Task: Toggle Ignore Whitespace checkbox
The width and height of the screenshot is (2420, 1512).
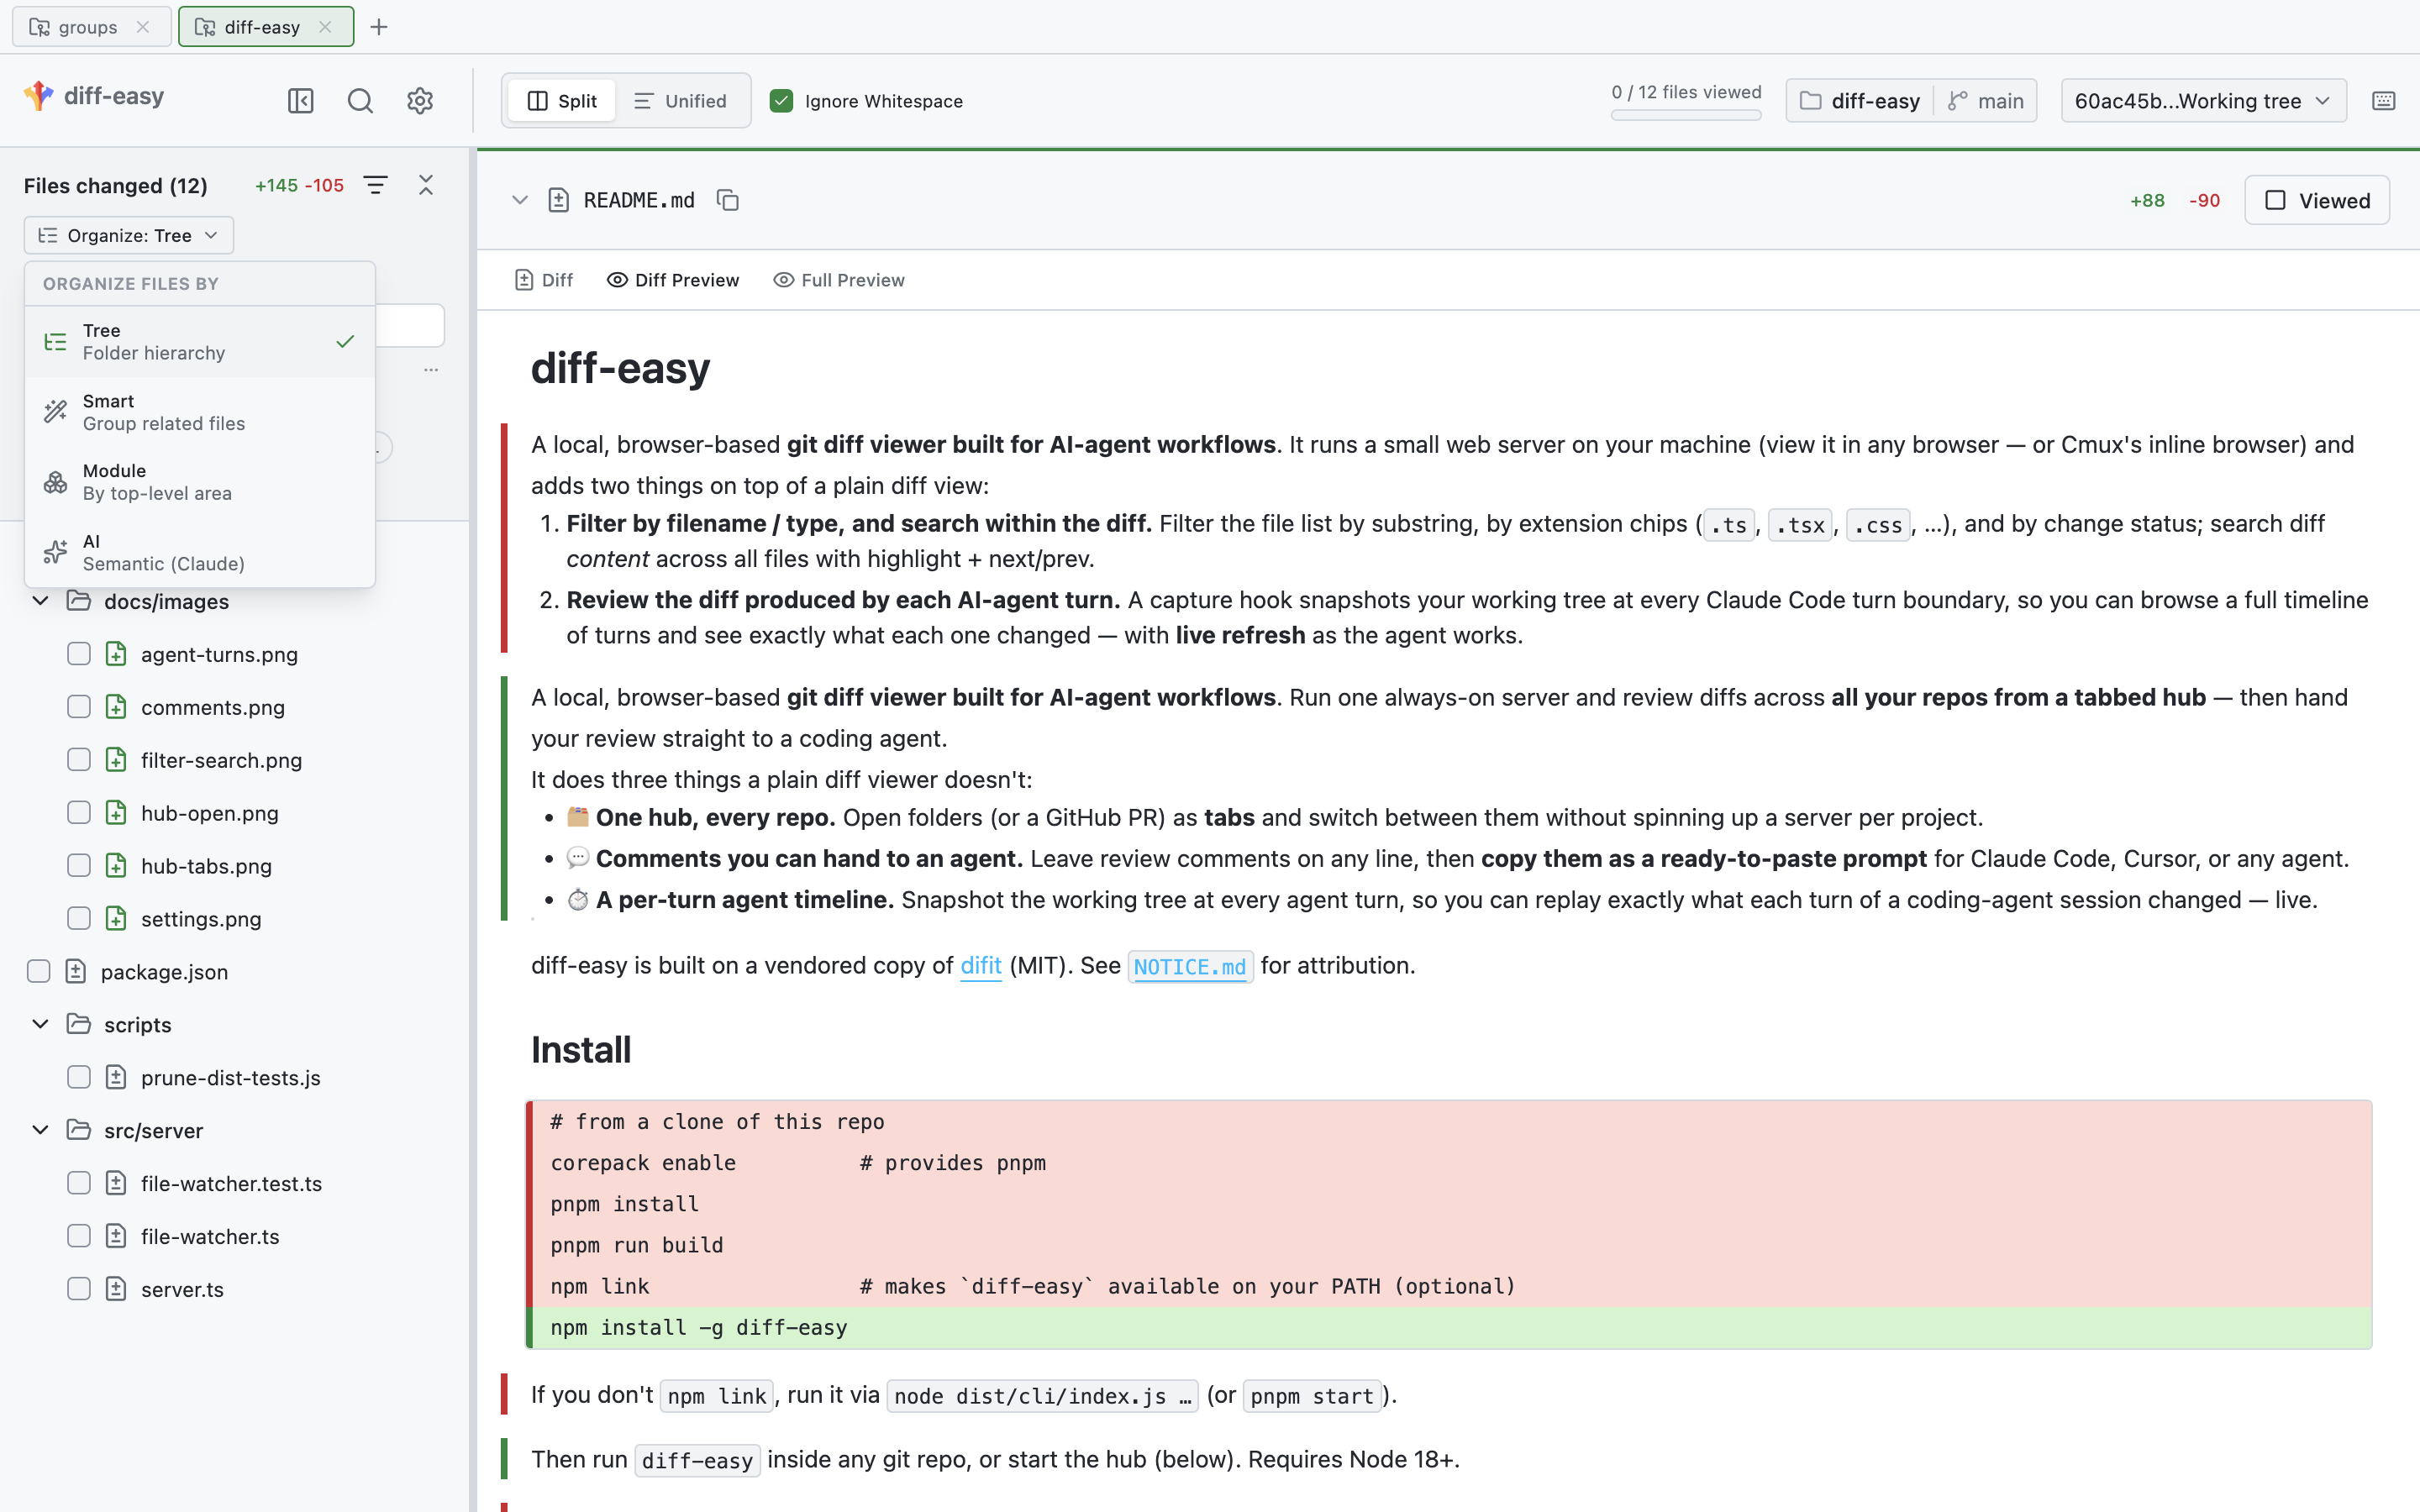Action: tap(782, 101)
